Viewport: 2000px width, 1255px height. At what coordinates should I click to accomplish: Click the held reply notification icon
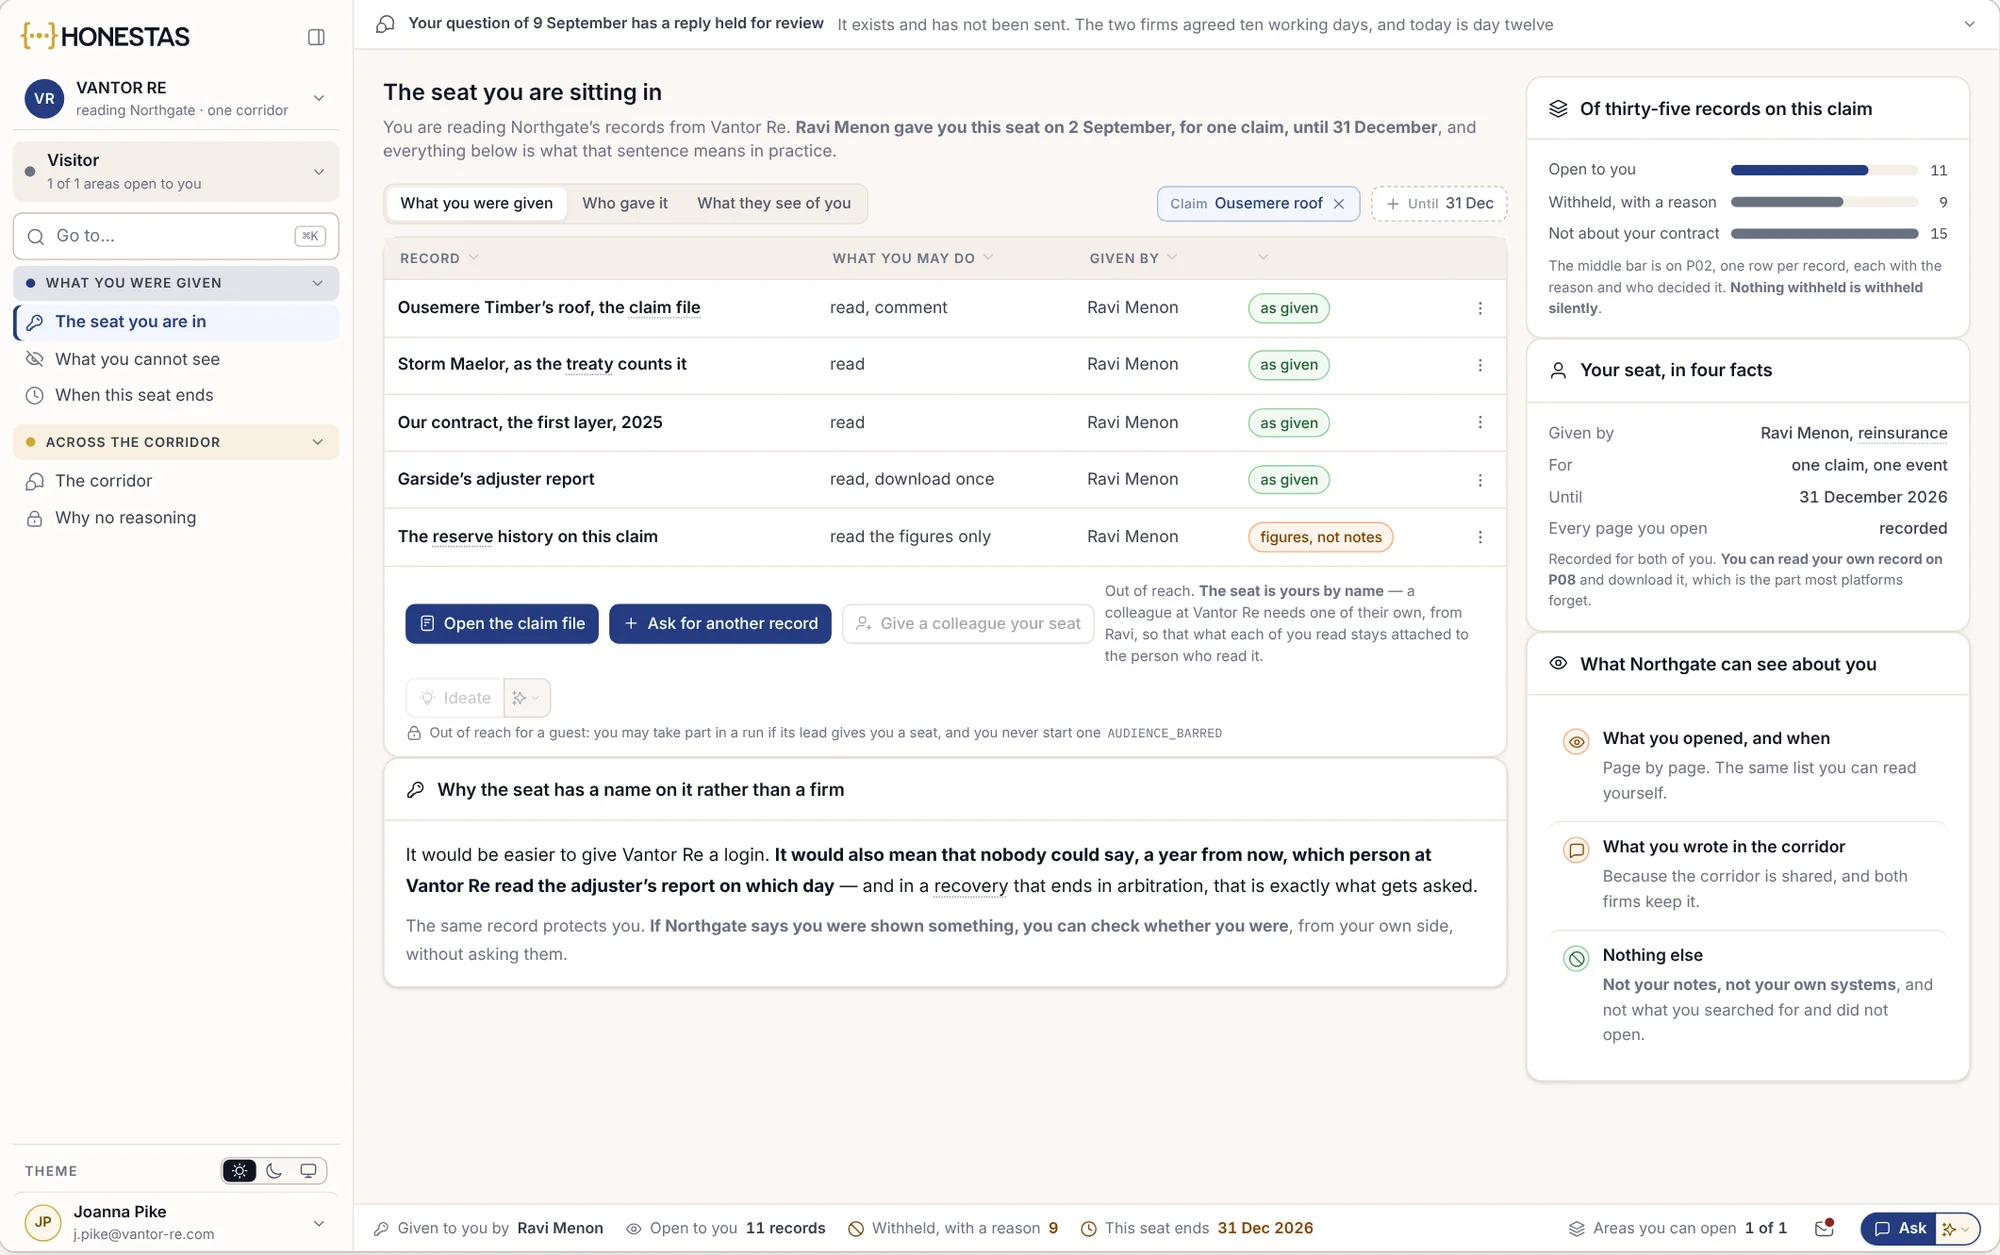385,24
